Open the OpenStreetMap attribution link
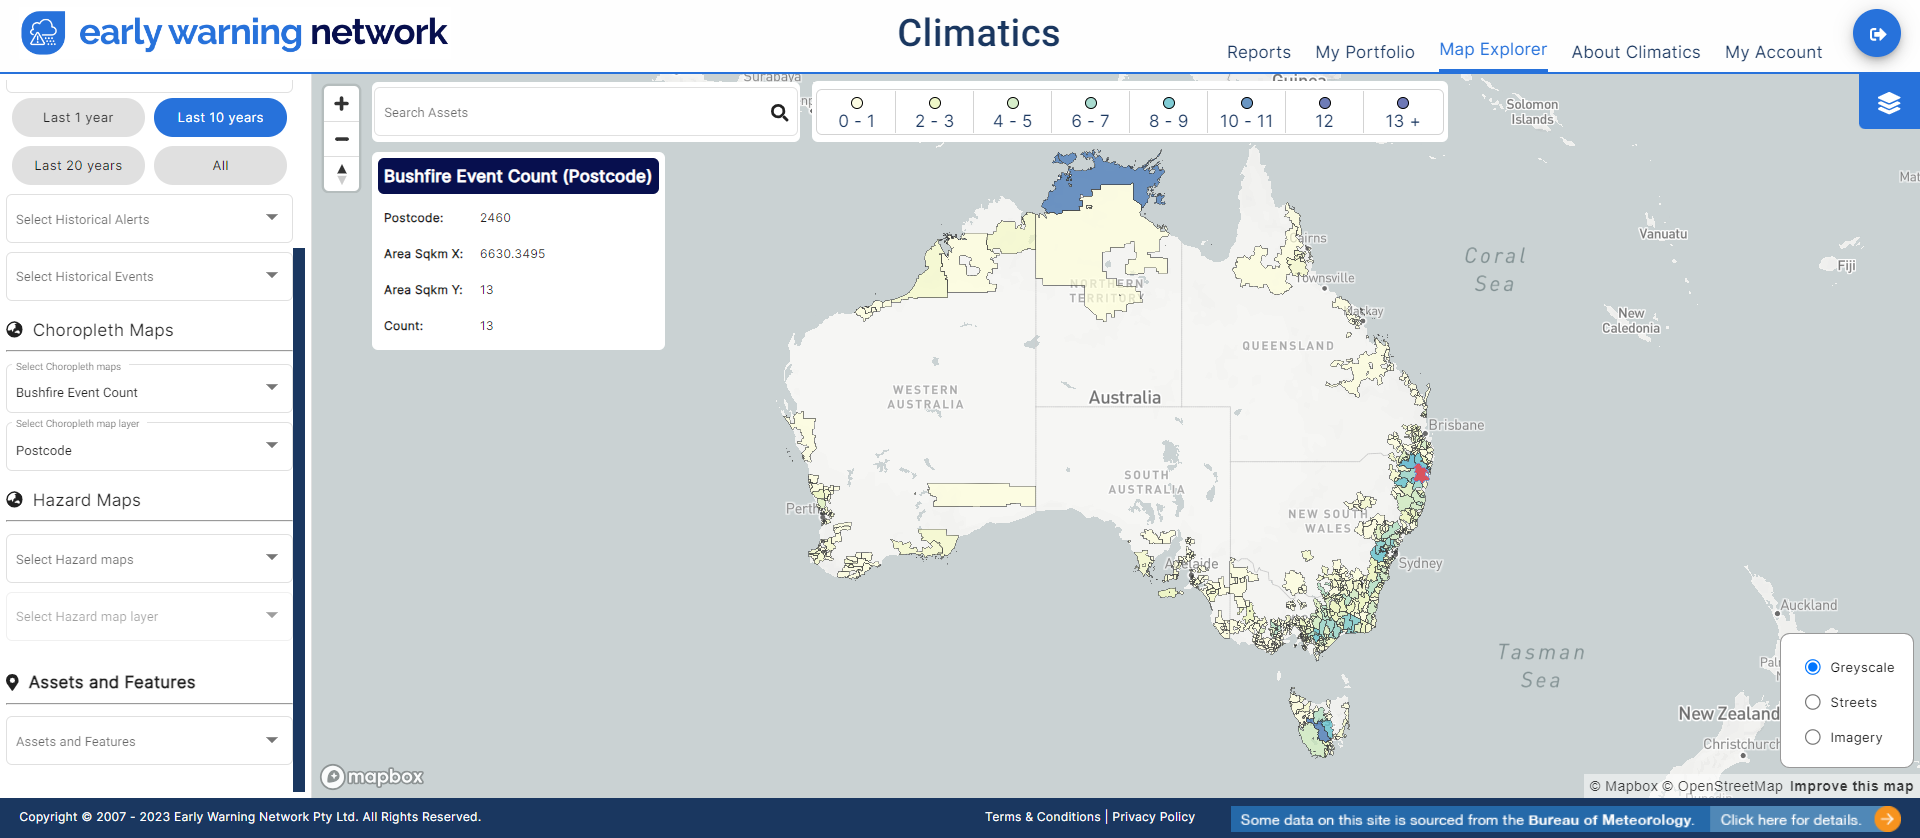Screen dimensions: 1920x838 pyautogui.click(x=1722, y=786)
